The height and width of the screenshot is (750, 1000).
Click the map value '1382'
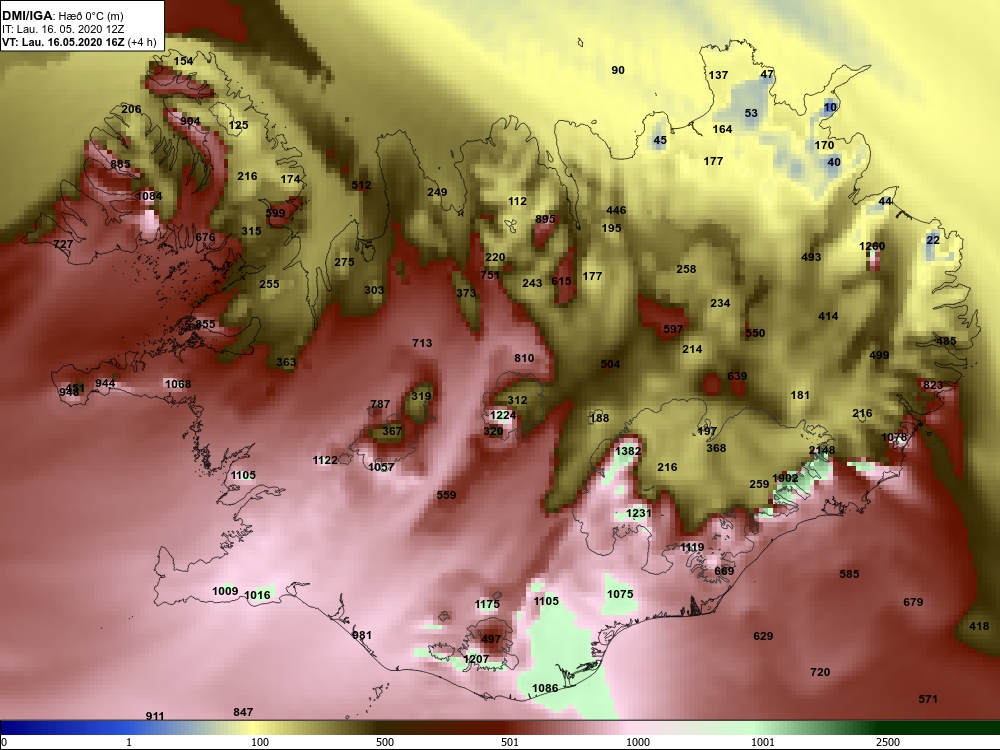(628, 451)
